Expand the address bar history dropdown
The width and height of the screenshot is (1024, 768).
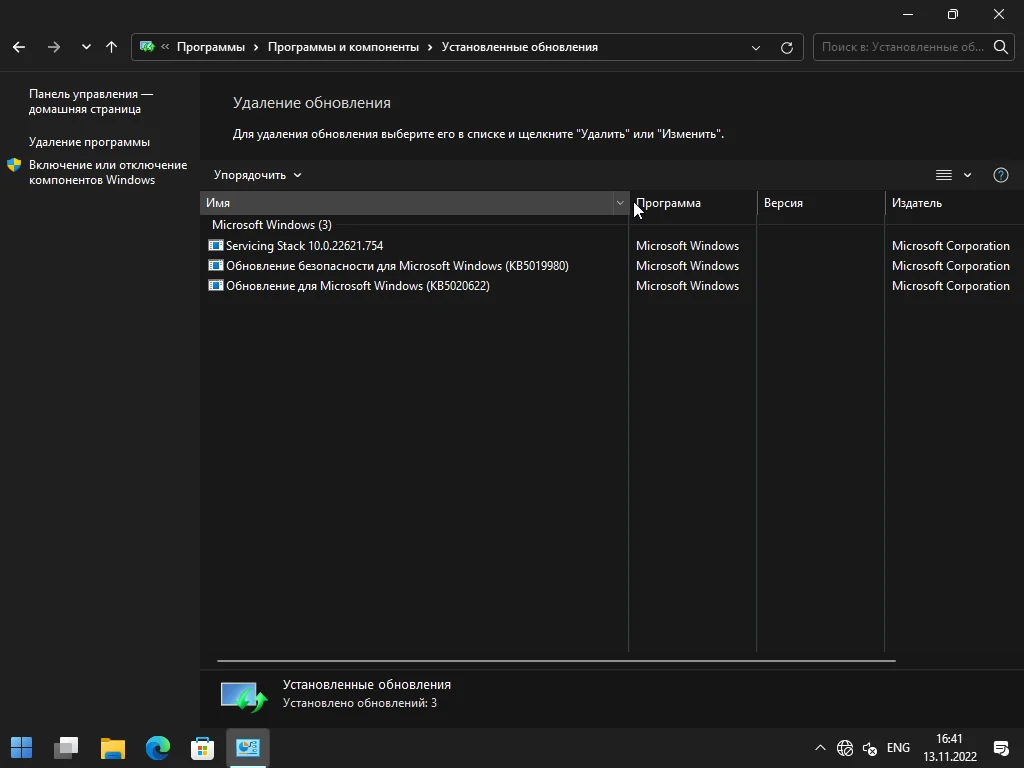coord(756,47)
